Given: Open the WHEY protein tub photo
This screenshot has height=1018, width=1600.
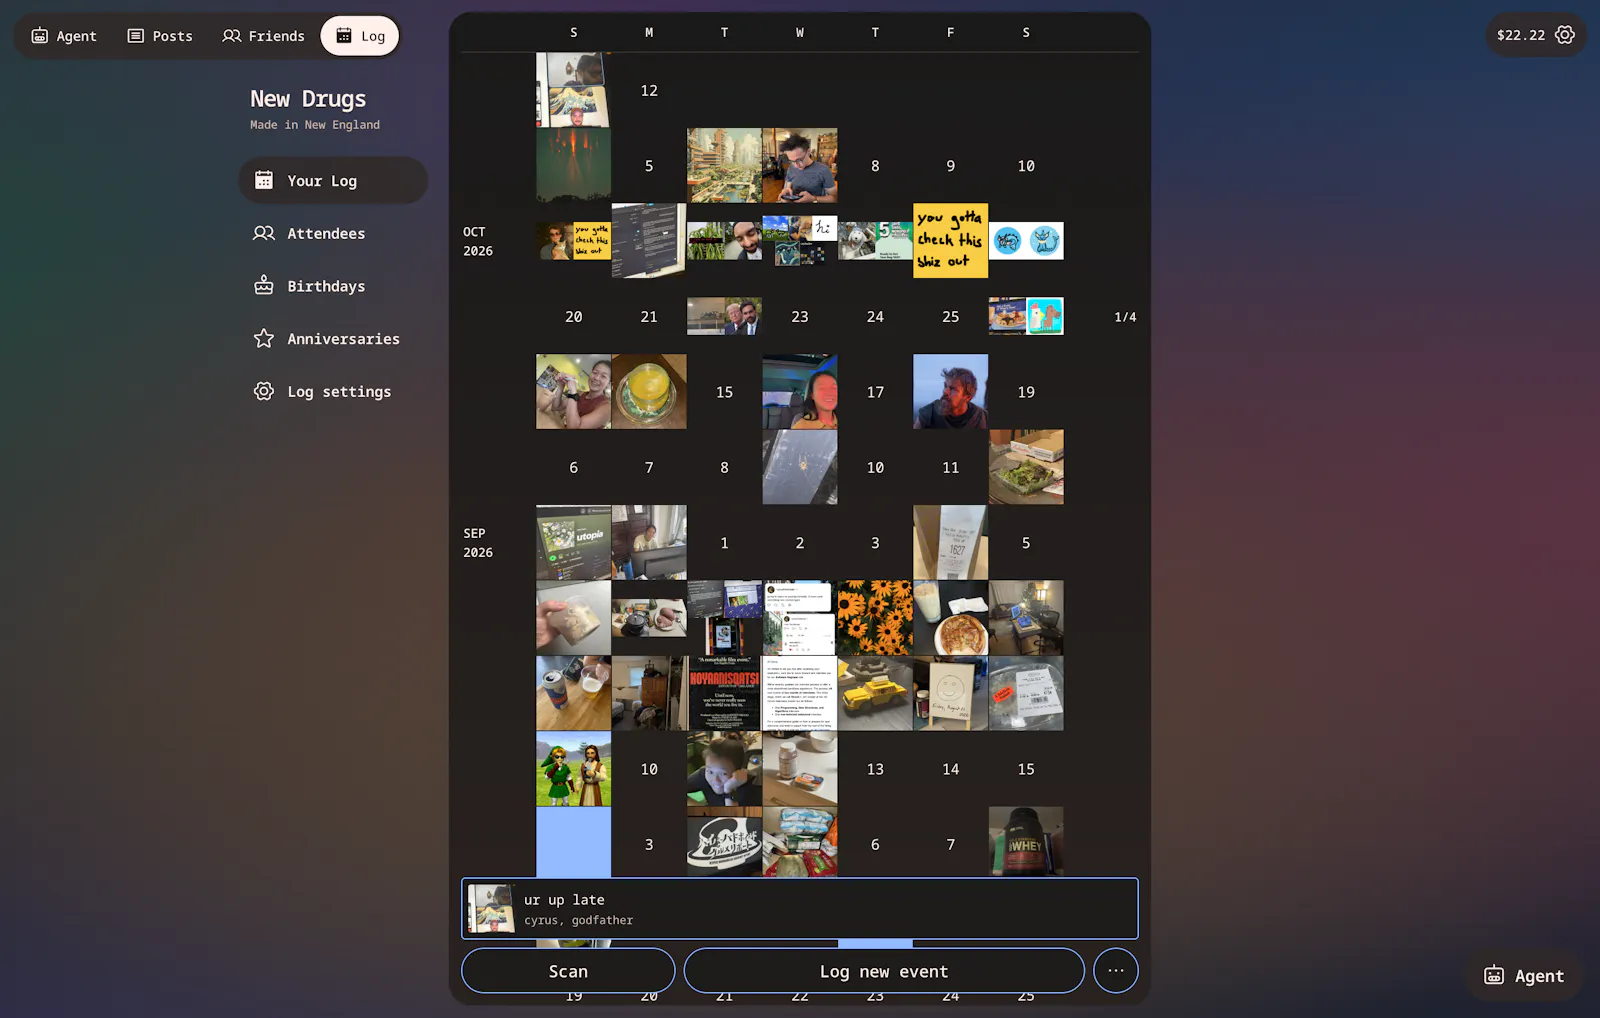Looking at the screenshot, I should (1026, 841).
